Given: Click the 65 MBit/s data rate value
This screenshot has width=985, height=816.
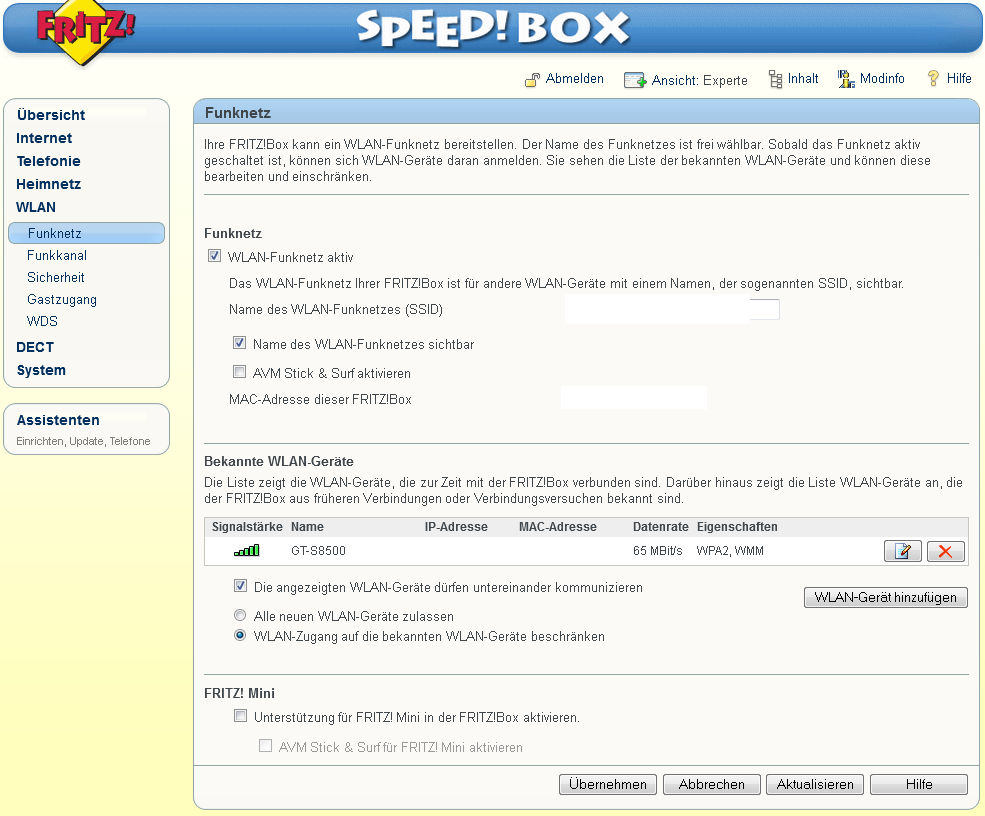Looking at the screenshot, I should (x=657, y=551).
